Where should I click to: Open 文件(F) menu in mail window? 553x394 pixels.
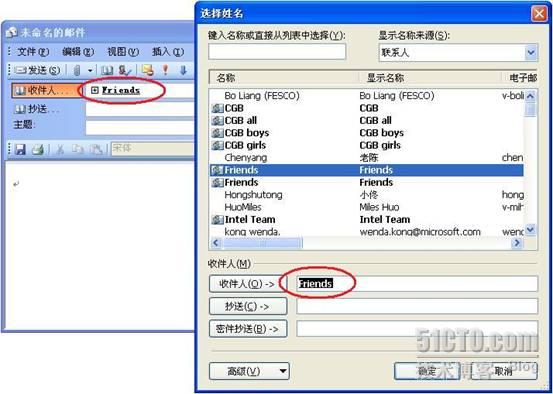[33, 52]
